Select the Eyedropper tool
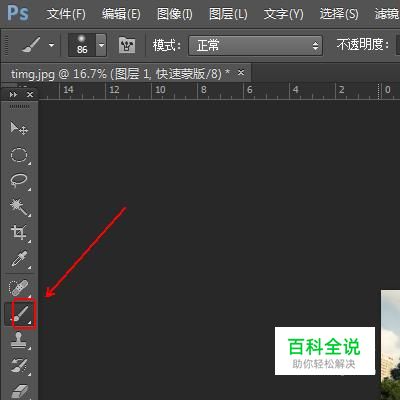400x400 pixels. [19, 259]
